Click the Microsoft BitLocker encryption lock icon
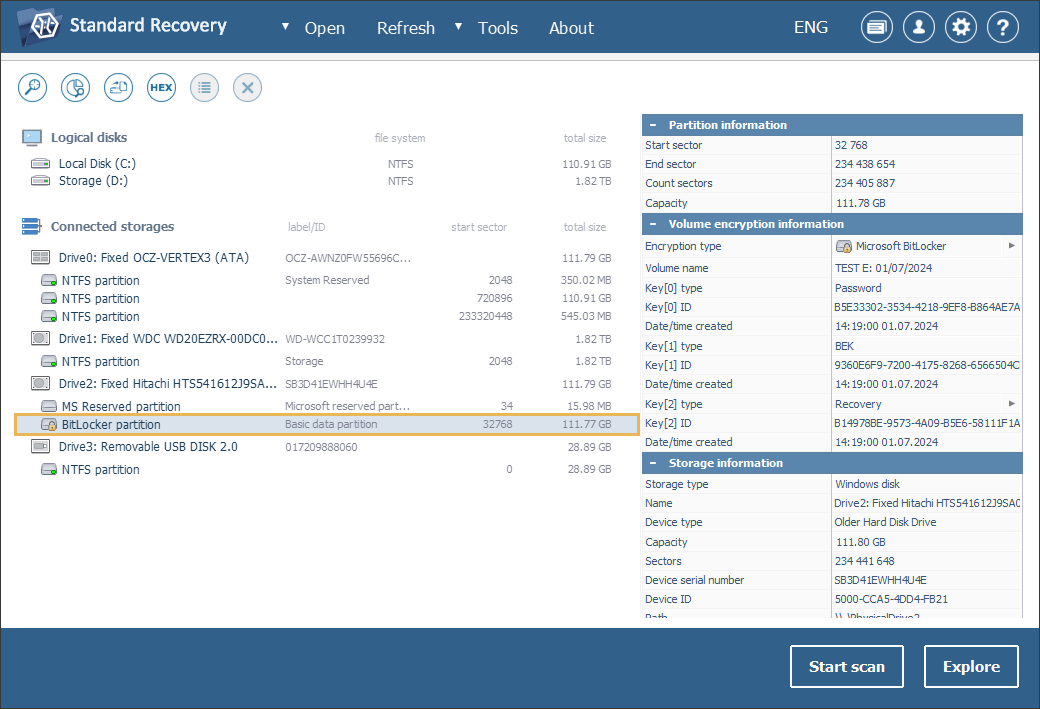Viewport: 1040px width, 709px height. click(x=844, y=246)
